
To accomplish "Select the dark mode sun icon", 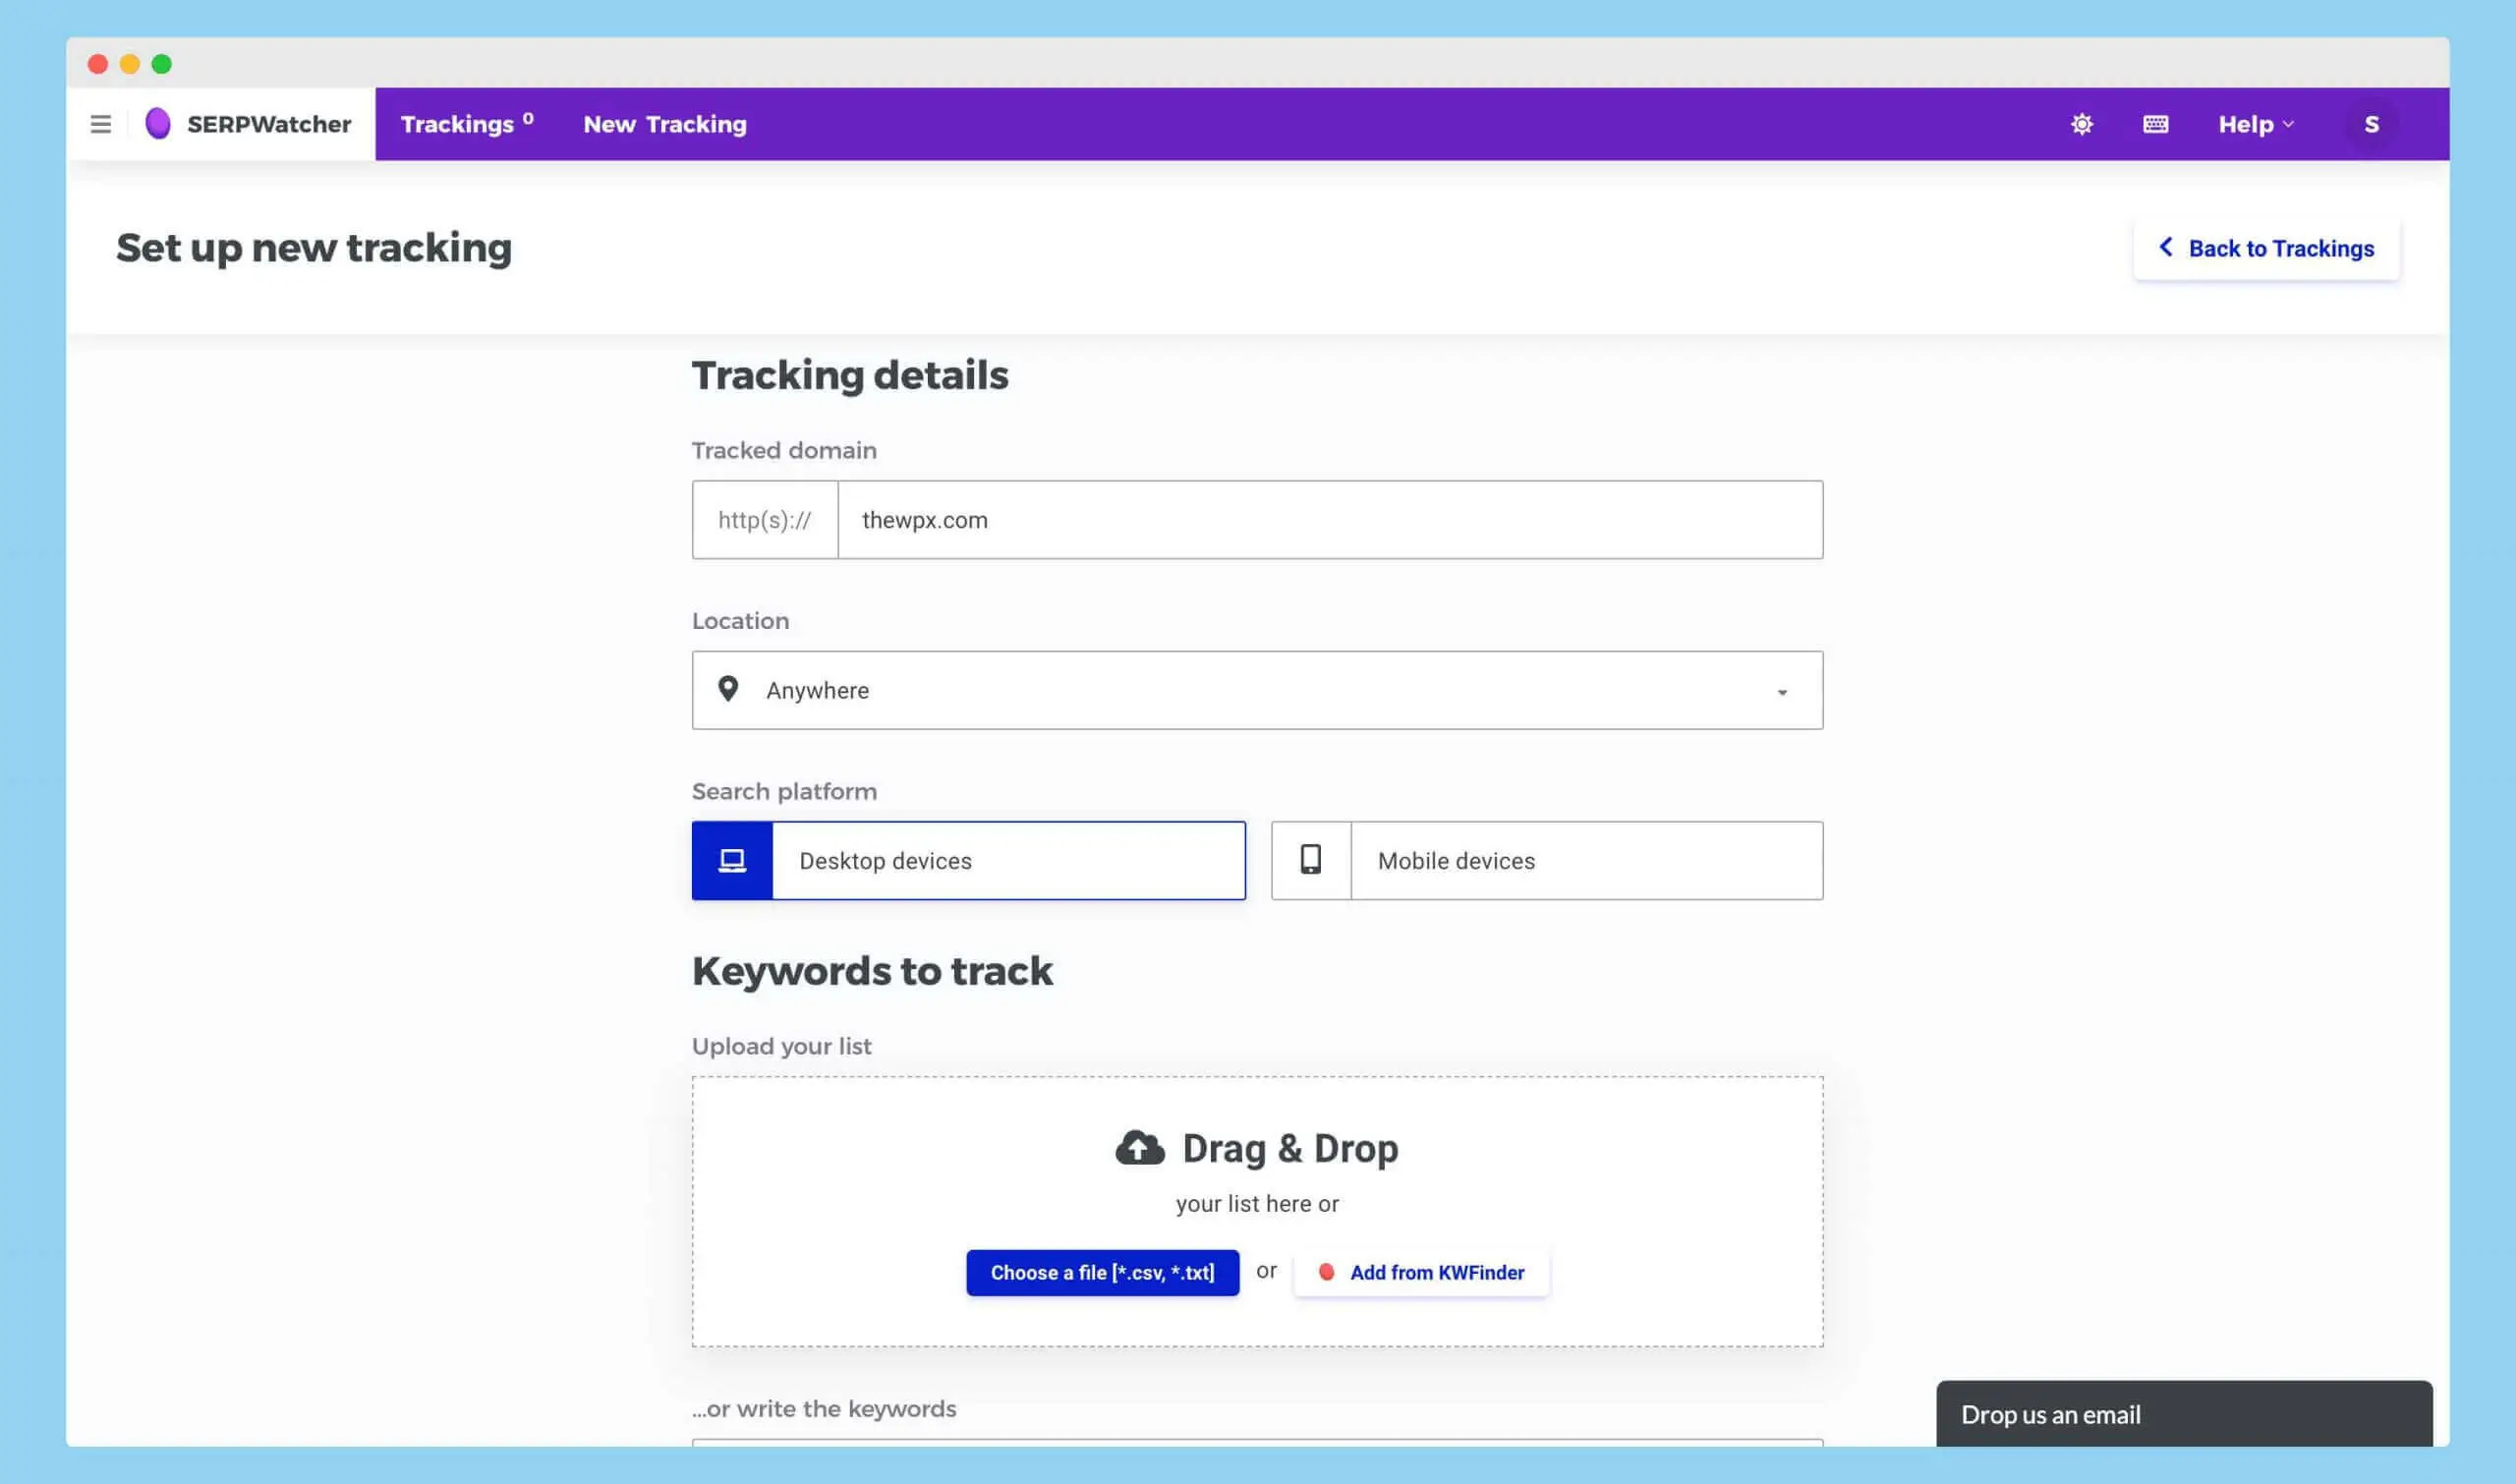I will click(x=2081, y=123).
